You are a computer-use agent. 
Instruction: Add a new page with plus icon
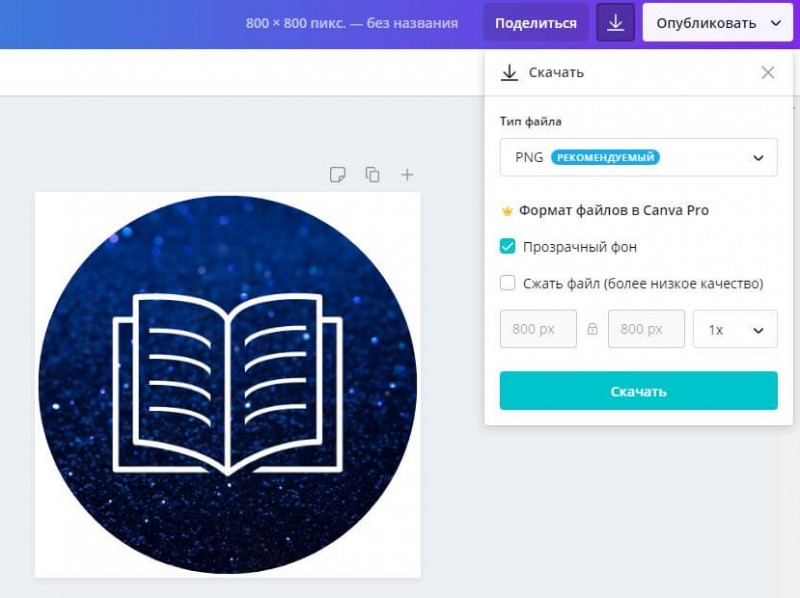[407, 175]
